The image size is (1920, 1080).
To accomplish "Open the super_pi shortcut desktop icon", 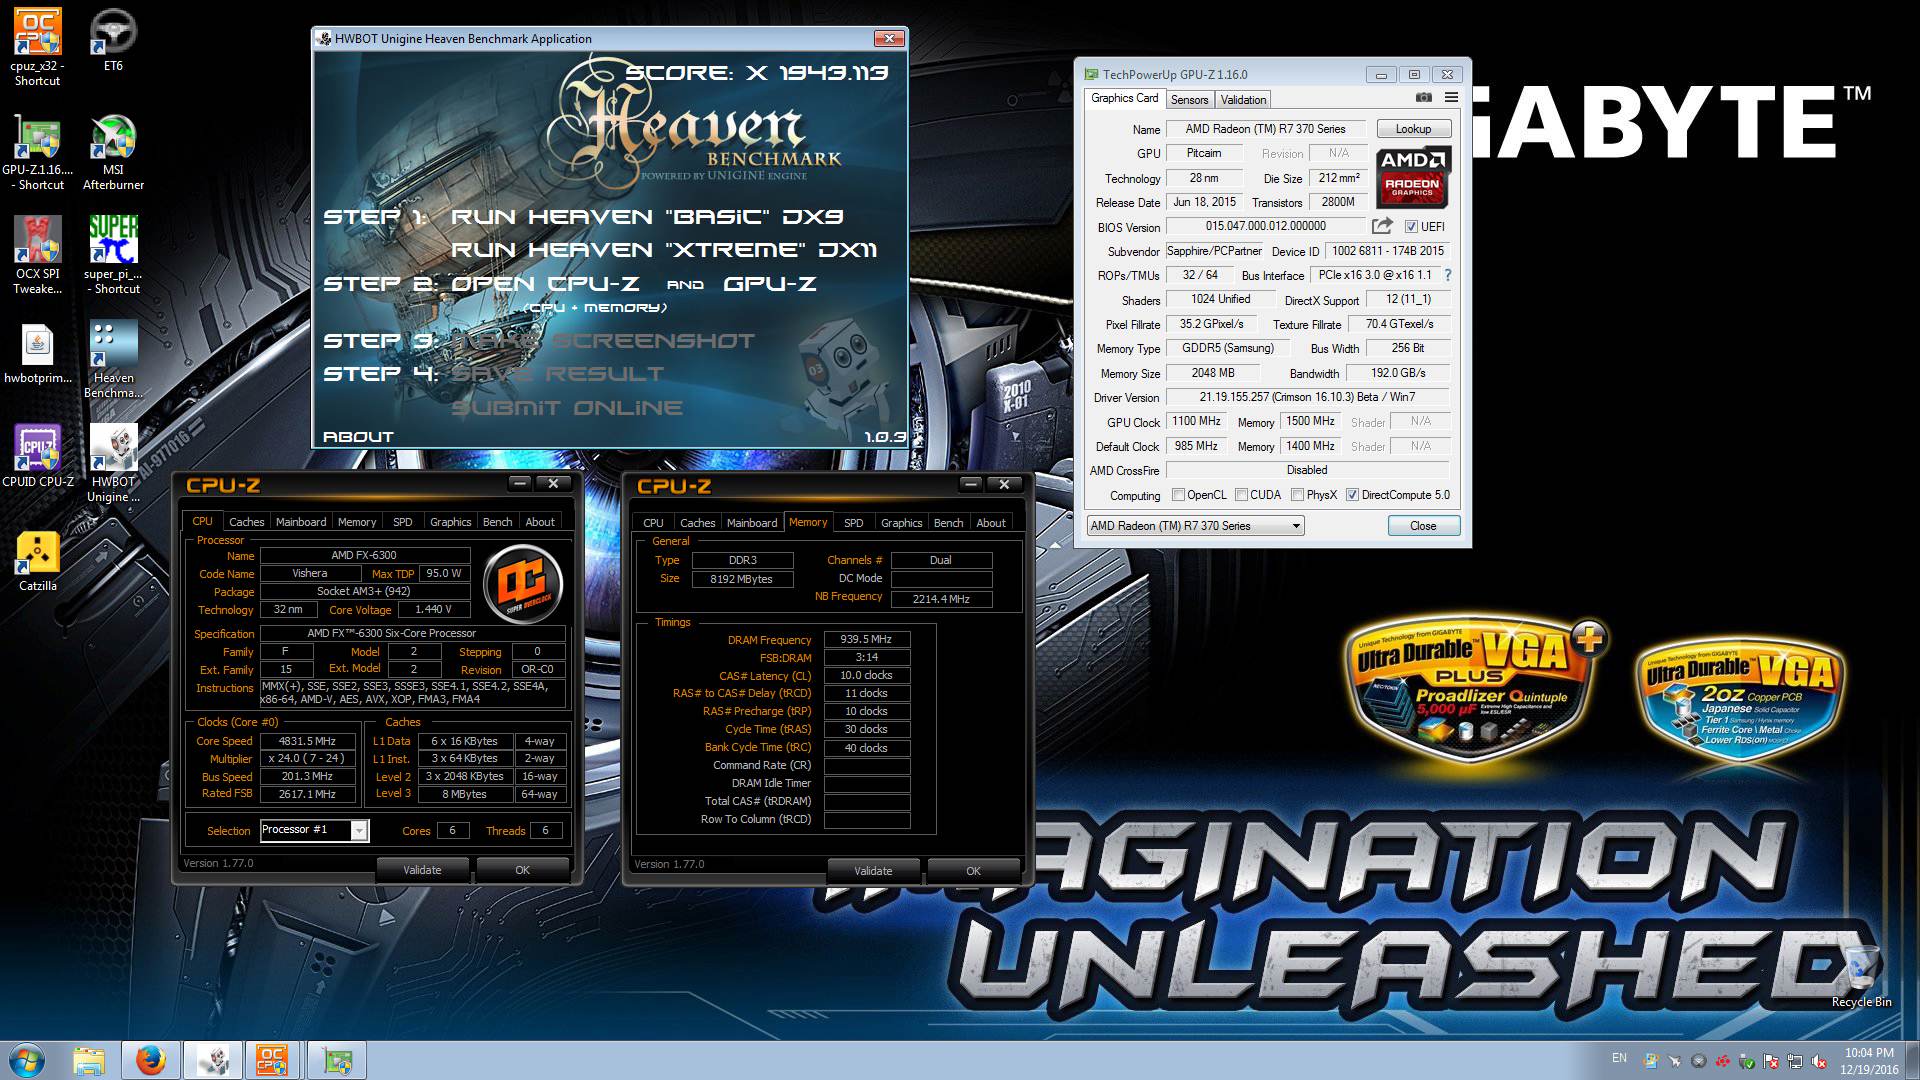I will tap(113, 256).
